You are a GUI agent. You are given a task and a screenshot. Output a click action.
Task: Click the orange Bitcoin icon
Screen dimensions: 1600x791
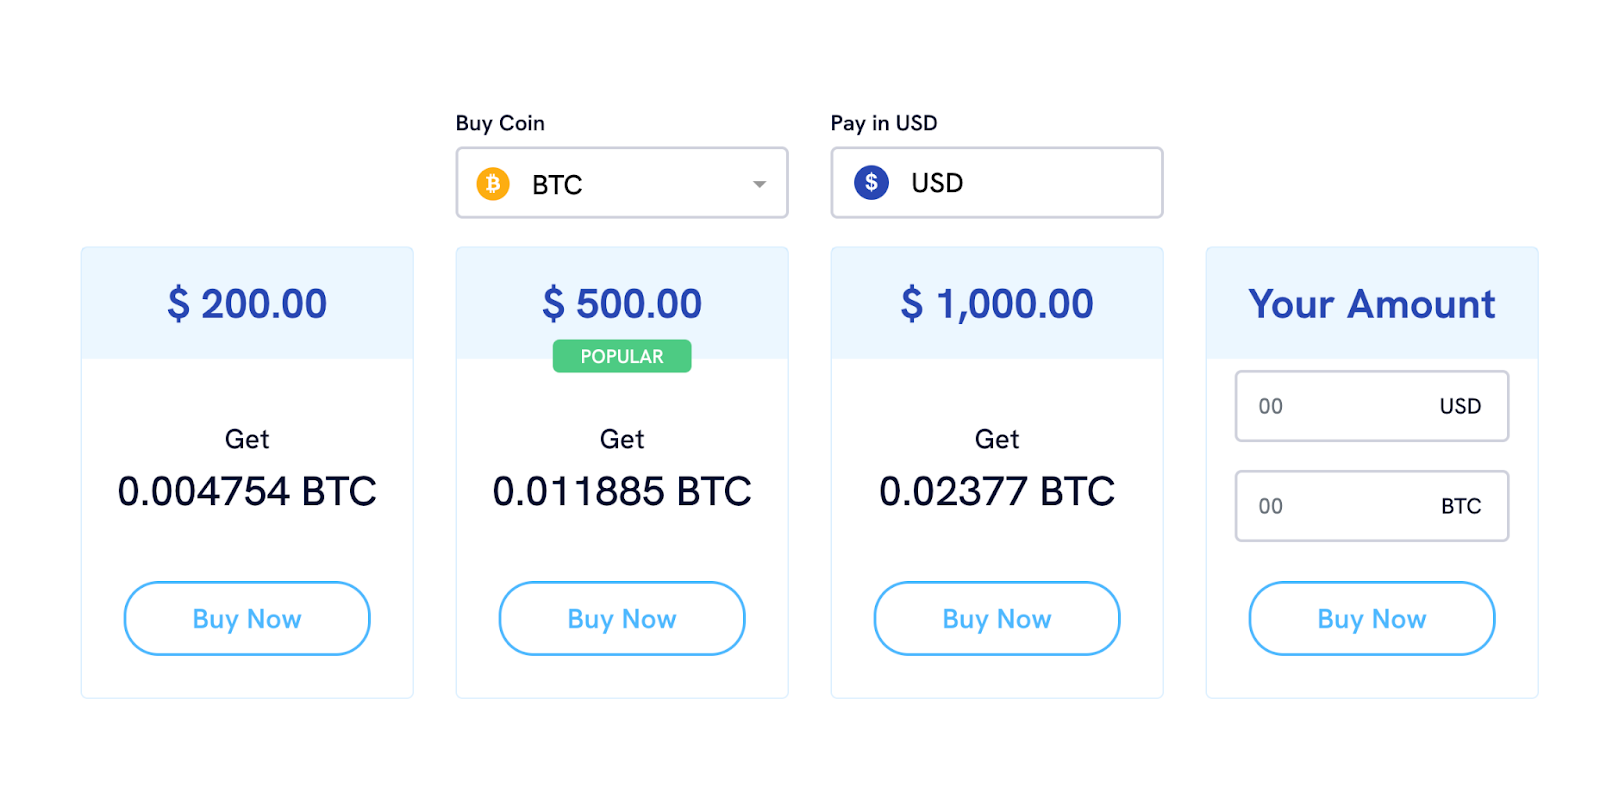point(493,184)
